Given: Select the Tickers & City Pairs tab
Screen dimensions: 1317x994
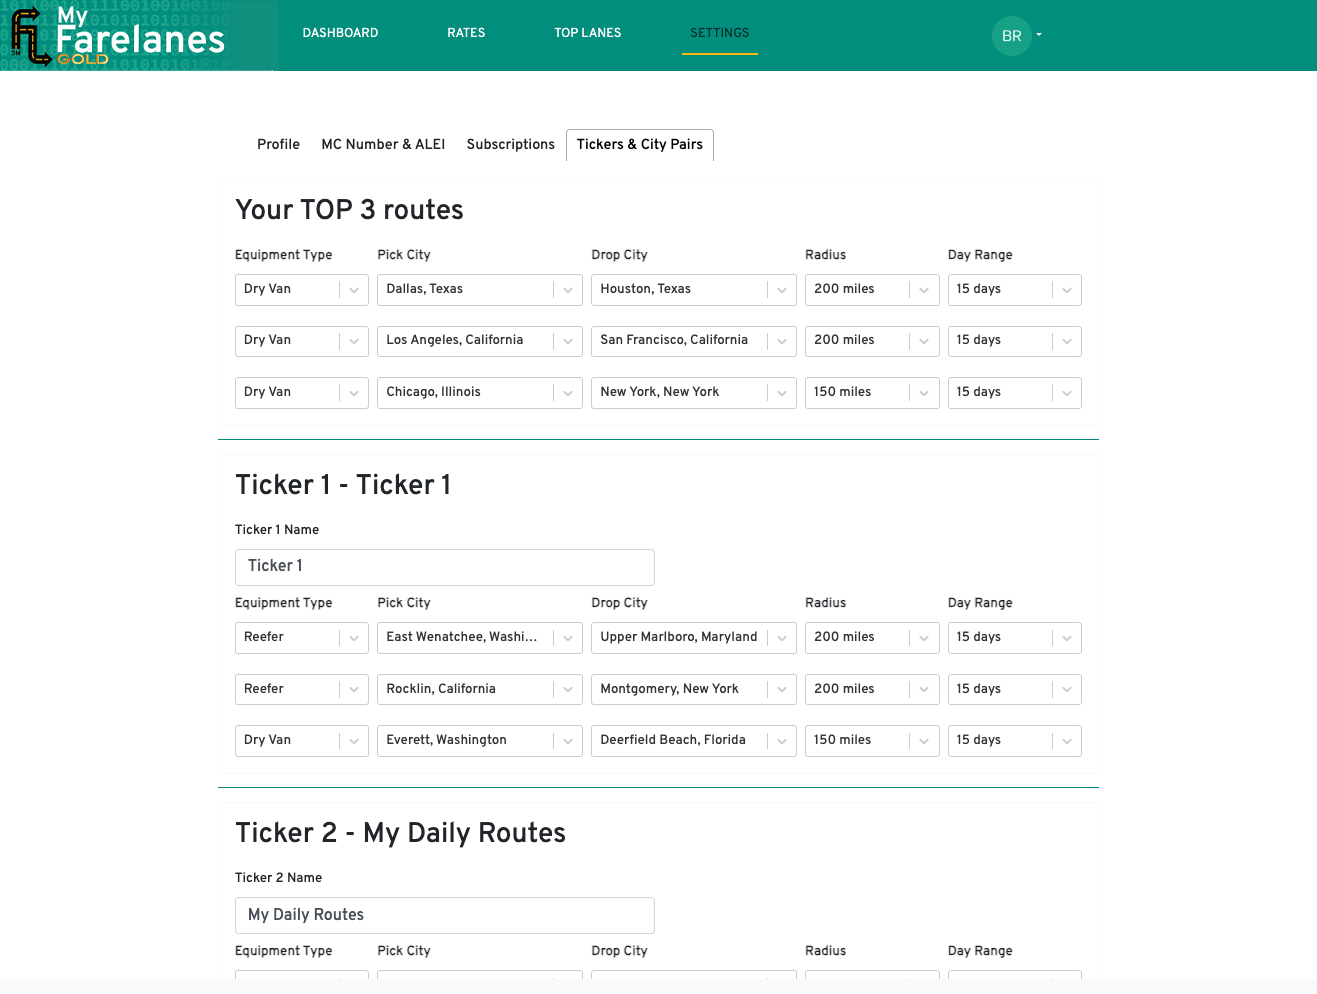Looking at the screenshot, I should (640, 144).
